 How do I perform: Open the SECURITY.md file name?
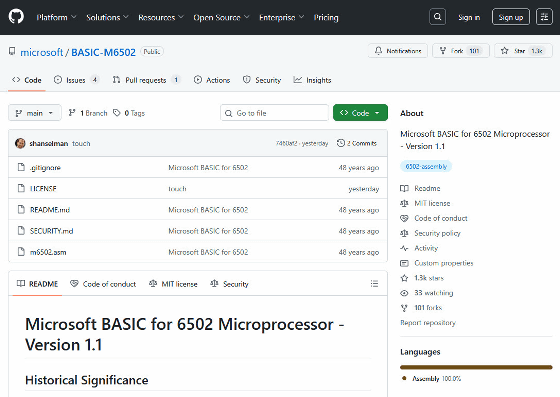[x=51, y=231]
